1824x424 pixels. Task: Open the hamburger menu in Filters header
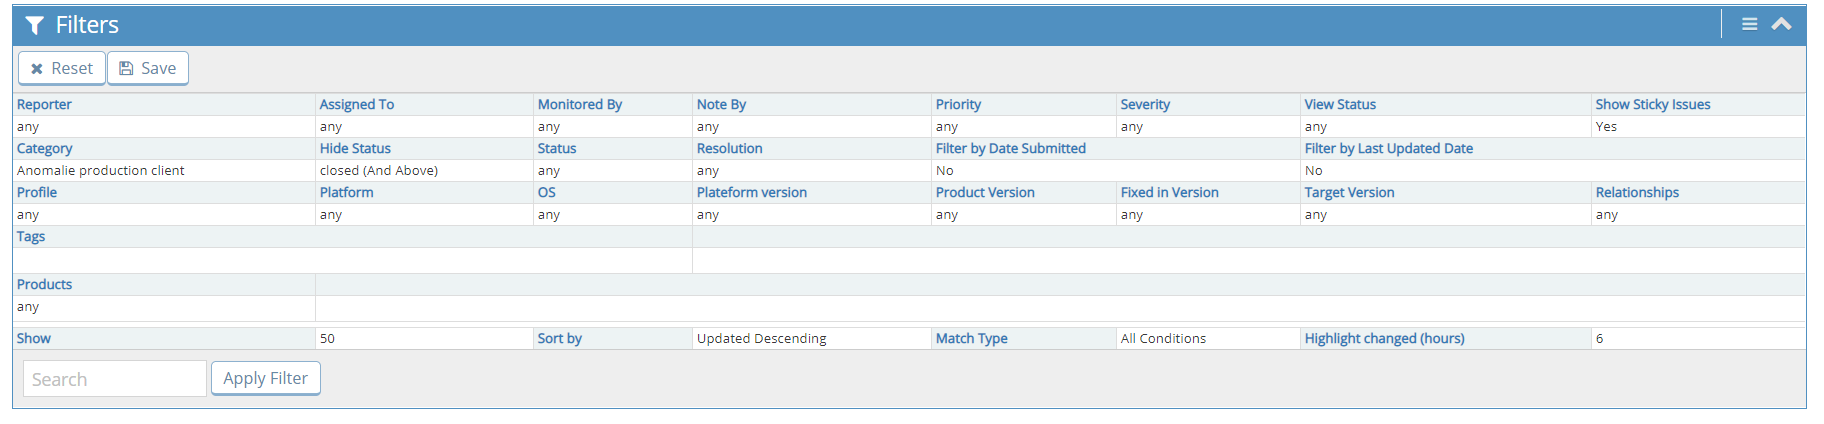coord(1749,24)
